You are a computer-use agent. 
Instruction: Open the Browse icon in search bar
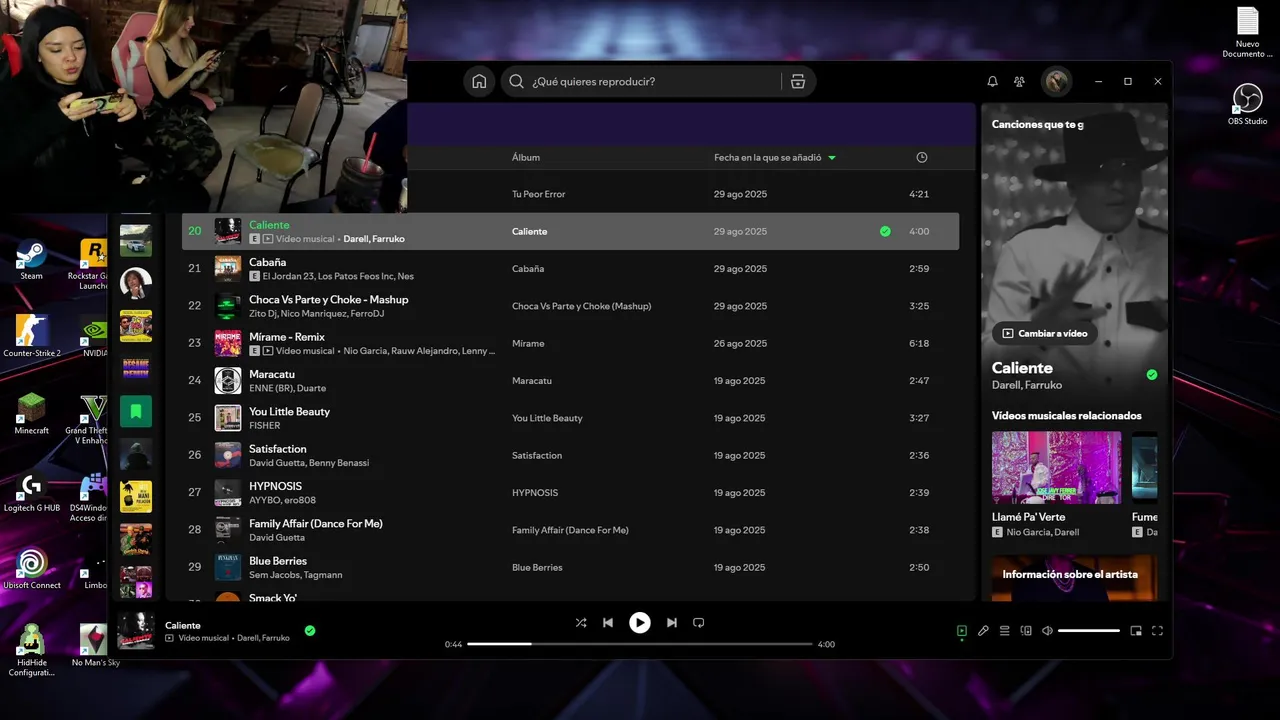[798, 82]
